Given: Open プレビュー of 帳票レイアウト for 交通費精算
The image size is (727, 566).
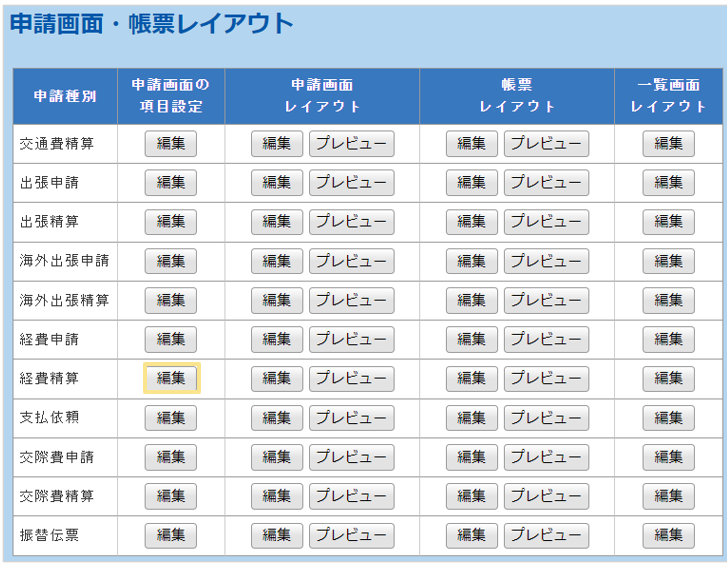Looking at the screenshot, I should 546,143.
